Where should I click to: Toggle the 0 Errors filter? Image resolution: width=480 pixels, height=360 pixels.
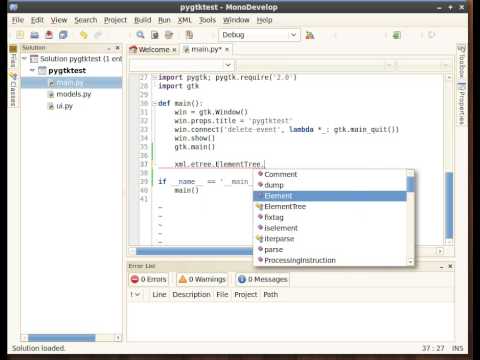pos(149,279)
